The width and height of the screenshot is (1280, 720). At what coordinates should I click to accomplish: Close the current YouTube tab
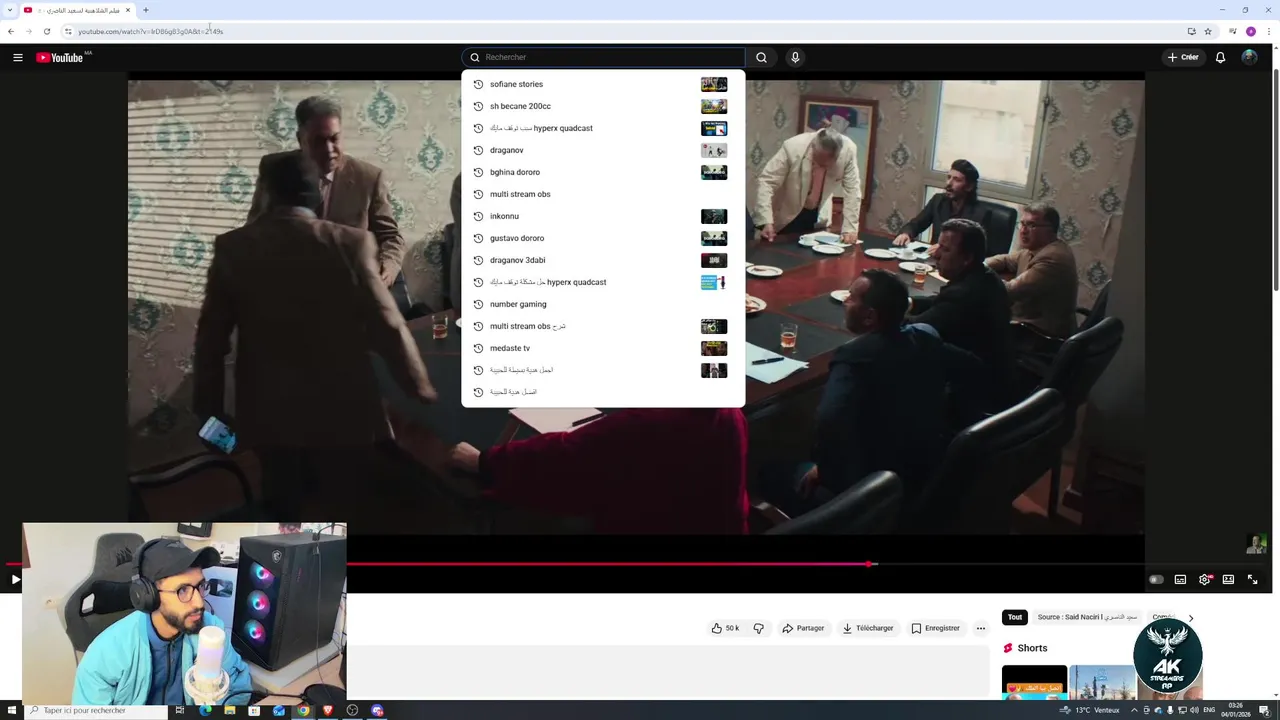click(x=128, y=10)
